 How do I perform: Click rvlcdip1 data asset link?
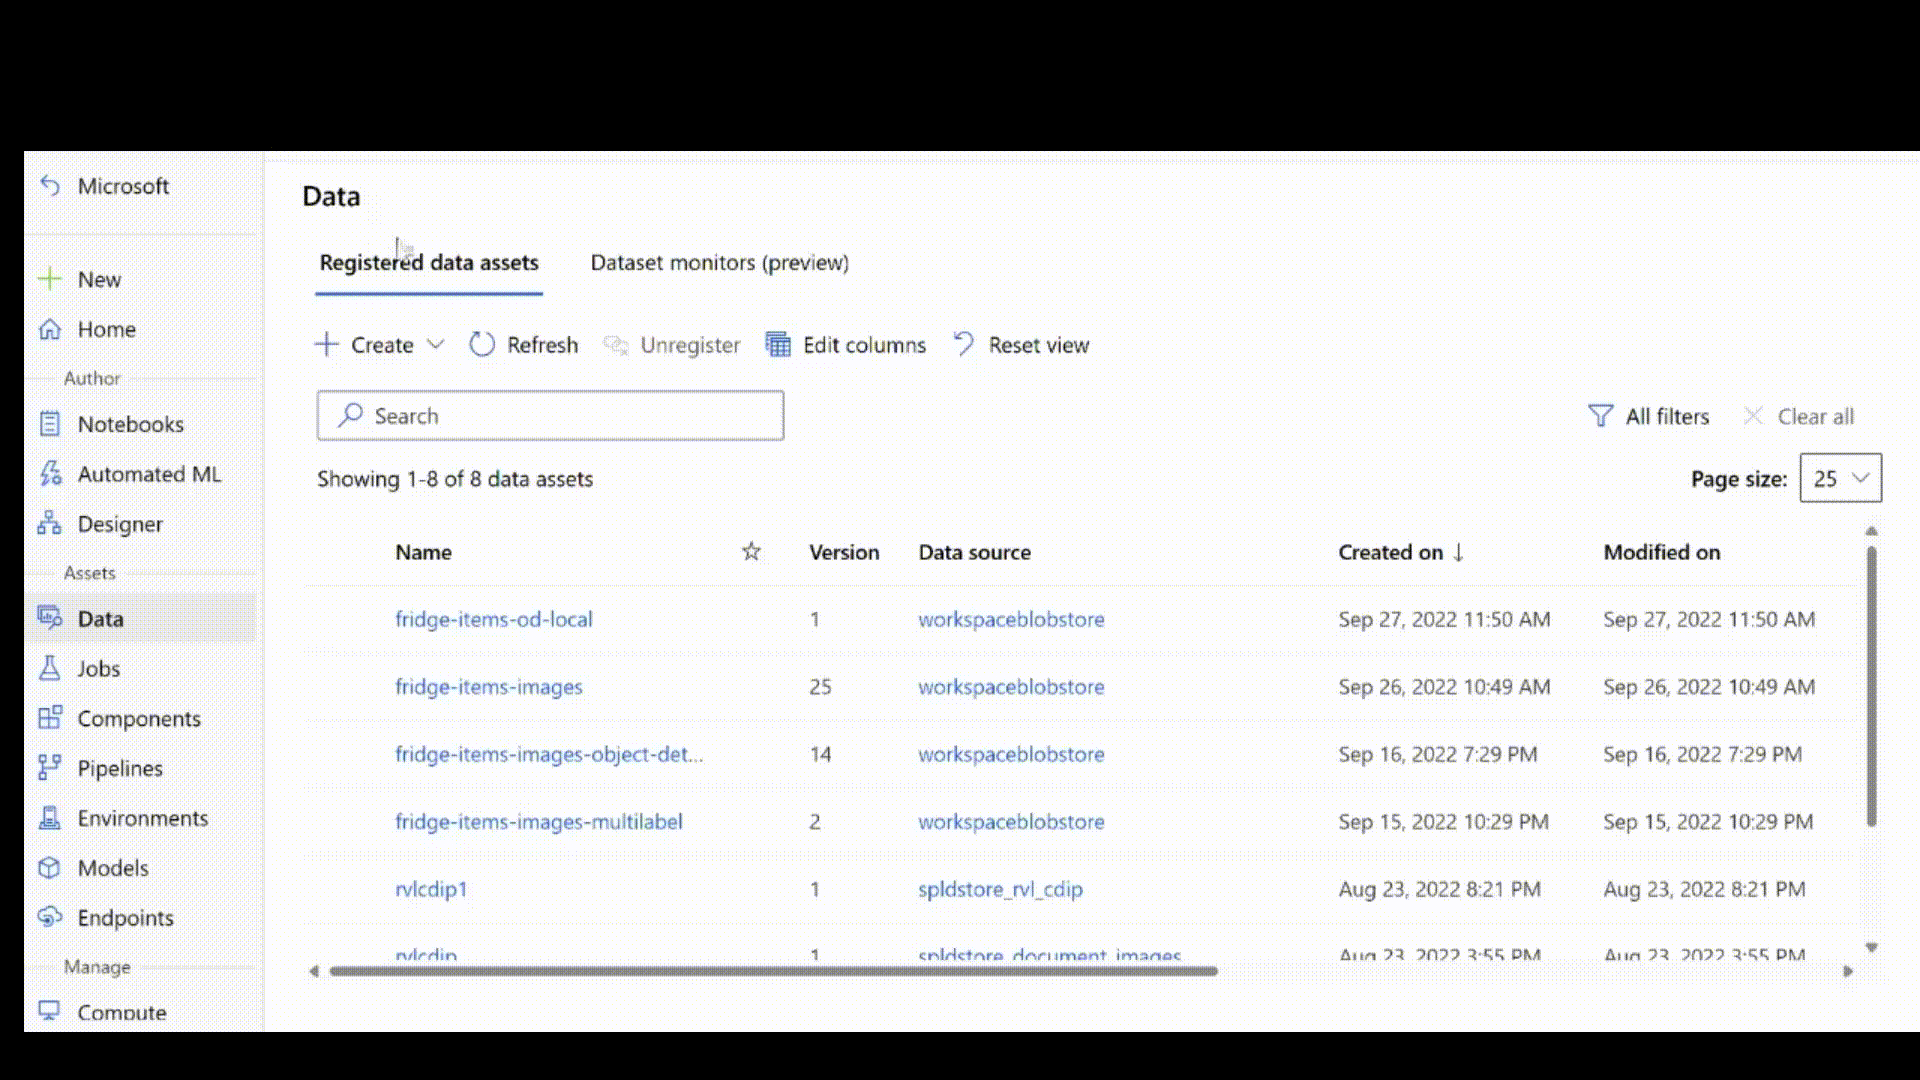pos(431,887)
